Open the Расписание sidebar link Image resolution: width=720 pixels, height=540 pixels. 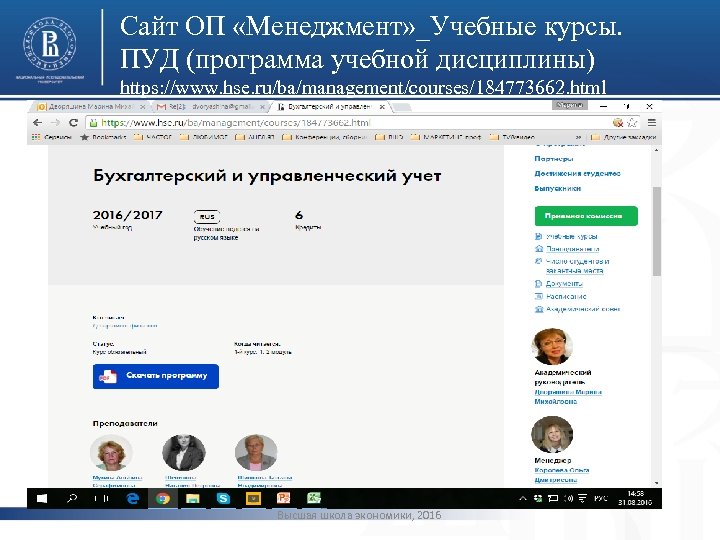coord(566,296)
